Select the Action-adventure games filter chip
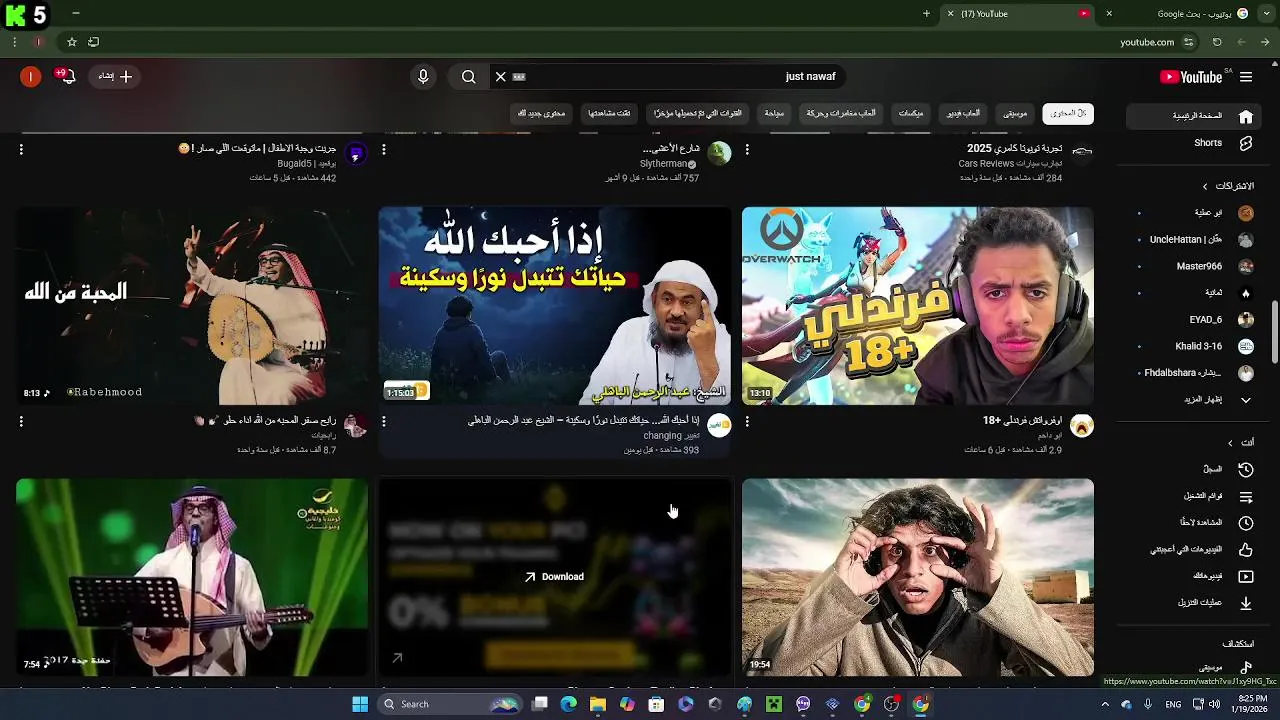 click(x=841, y=114)
